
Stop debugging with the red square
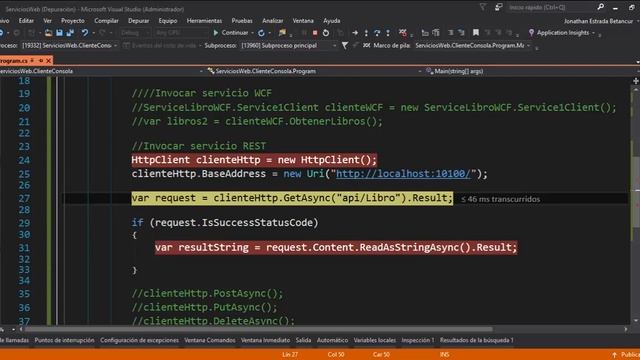(315, 33)
